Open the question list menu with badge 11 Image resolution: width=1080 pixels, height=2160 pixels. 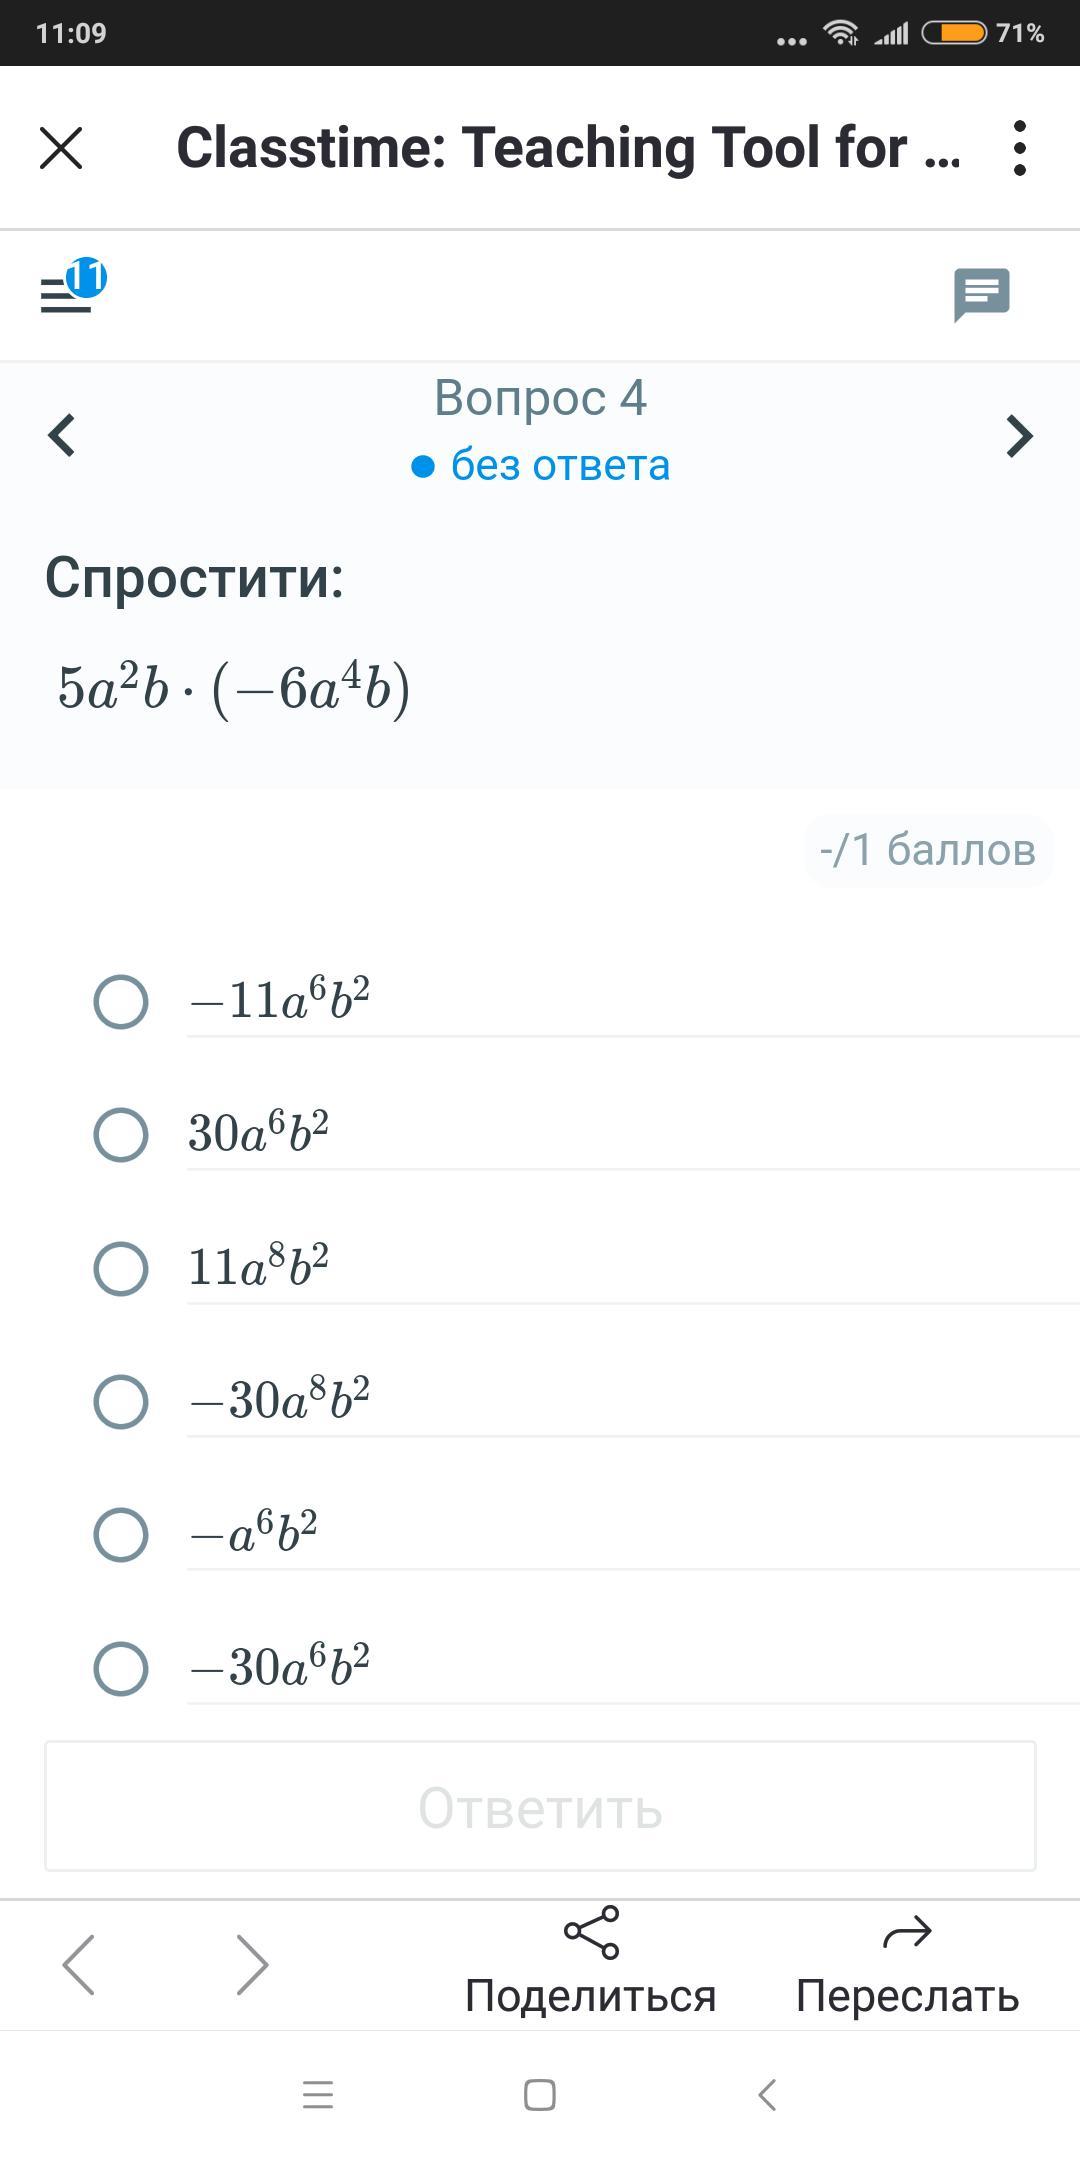click(70, 290)
